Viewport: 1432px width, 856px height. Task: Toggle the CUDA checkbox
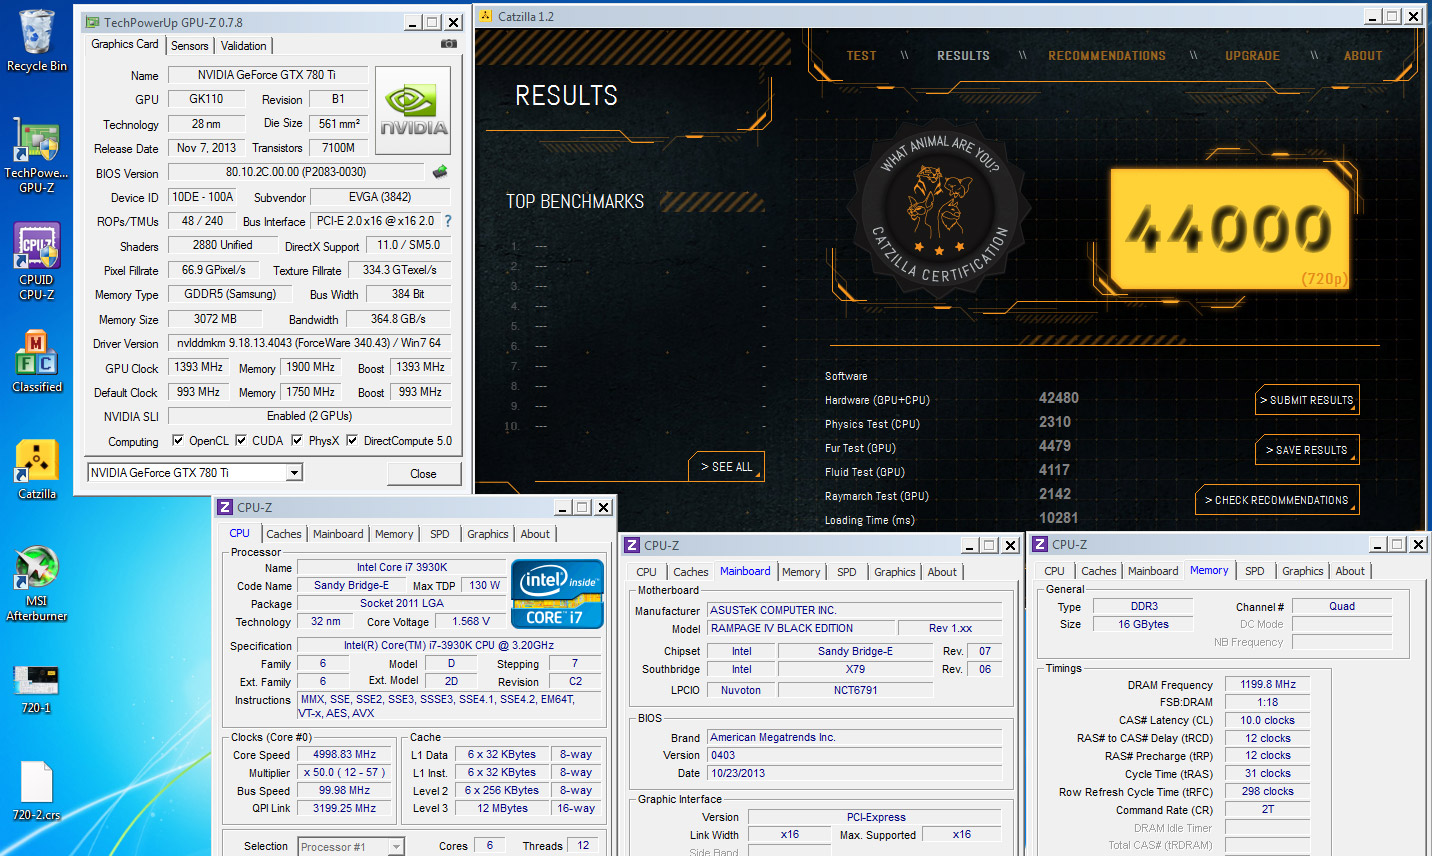point(241,440)
